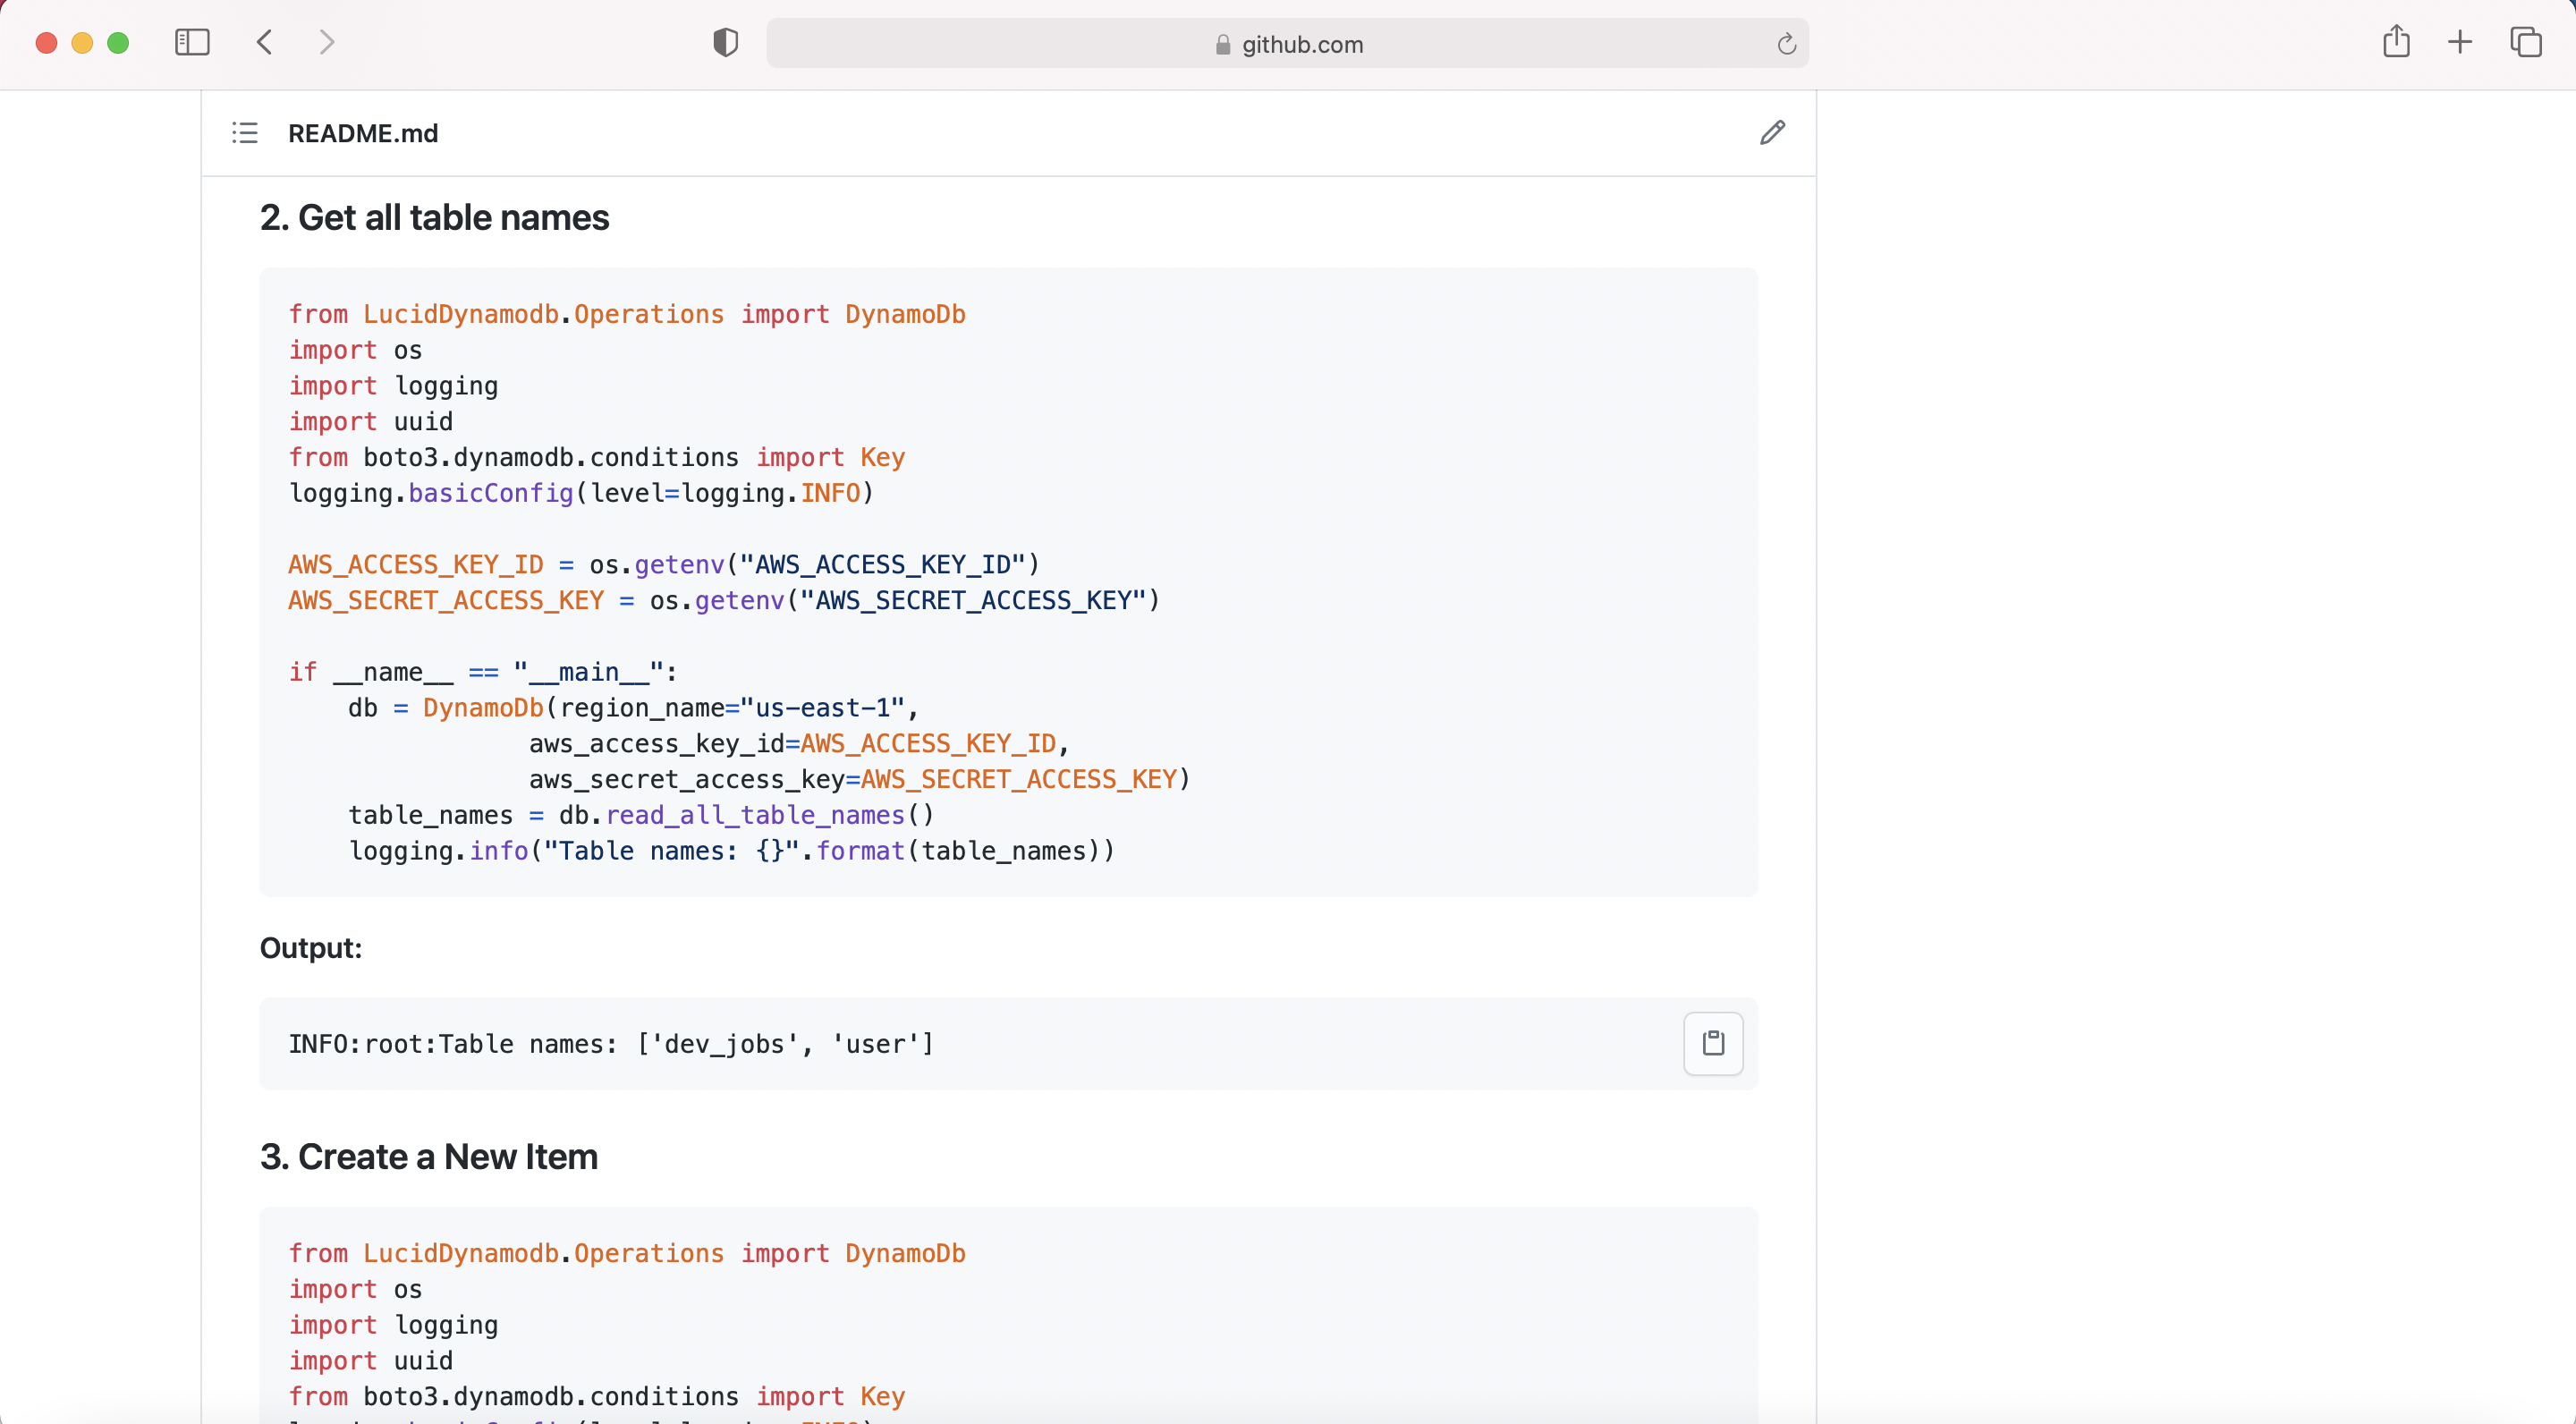
Task: Open a new browser tab
Action: (x=2460, y=42)
